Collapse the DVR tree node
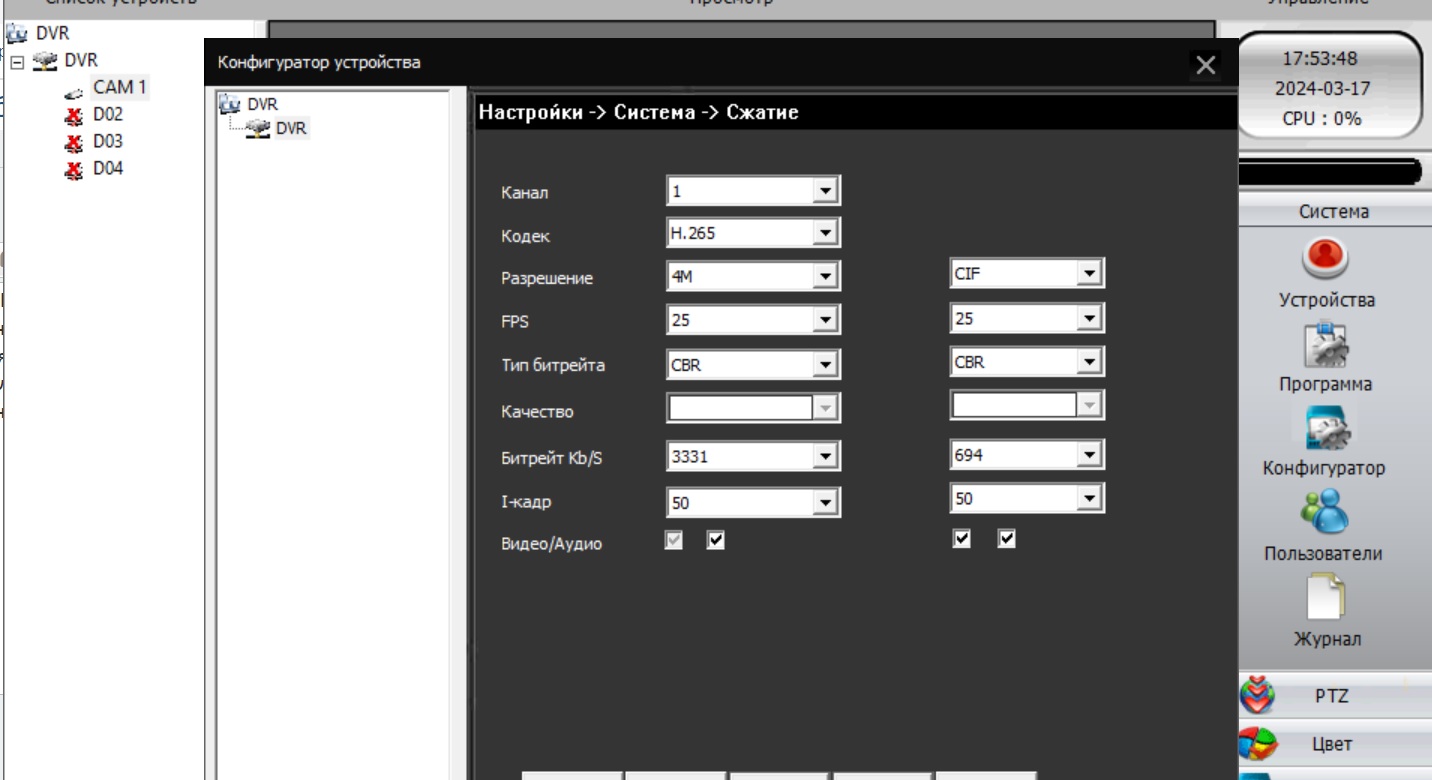This screenshot has height=780, width=1432. pos(17,61)
